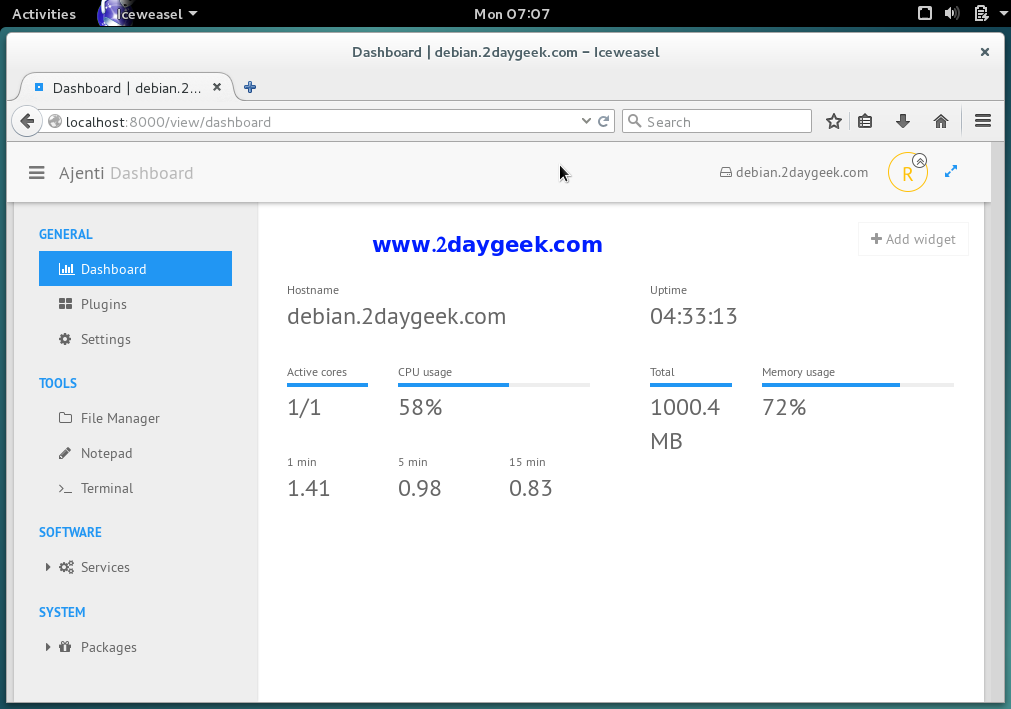Bookmark this page with star icon
1011x709 pixels.
[834, 121]
